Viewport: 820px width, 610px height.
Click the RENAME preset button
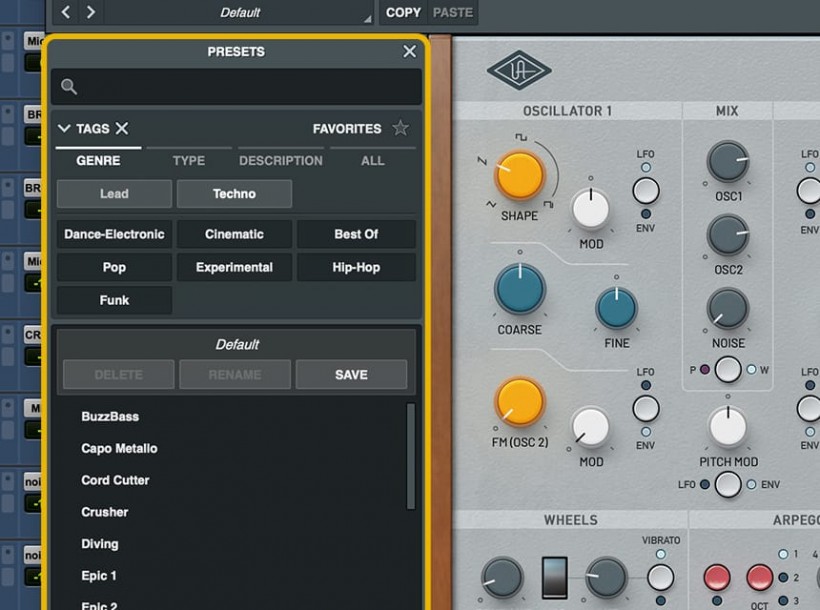(x=235, y=375)
